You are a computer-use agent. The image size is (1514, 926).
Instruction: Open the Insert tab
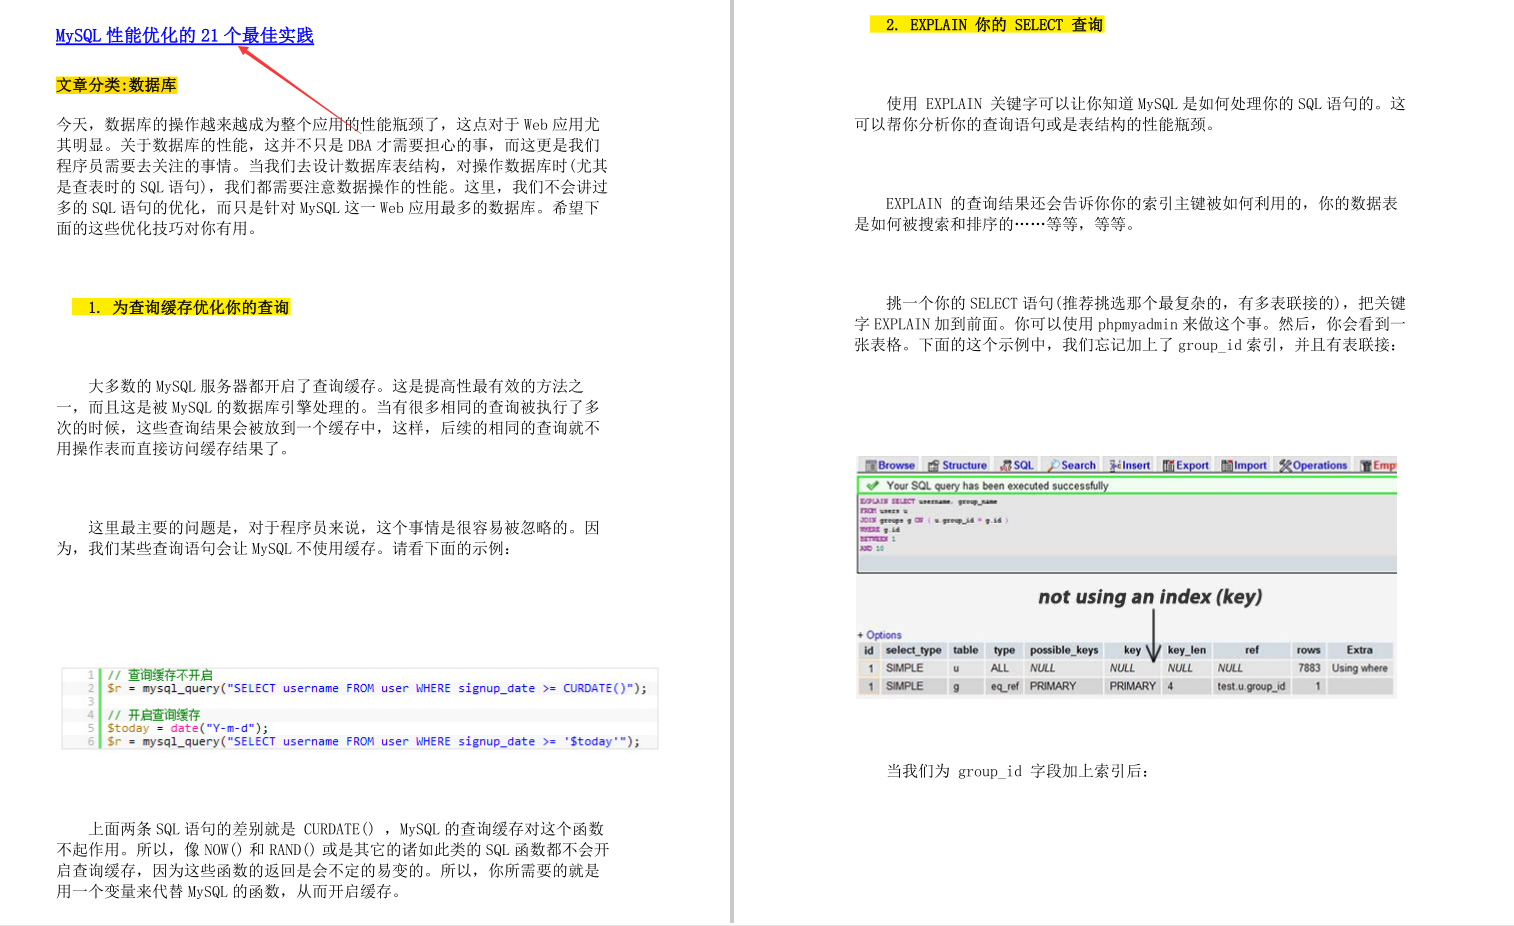point(1130,466)
